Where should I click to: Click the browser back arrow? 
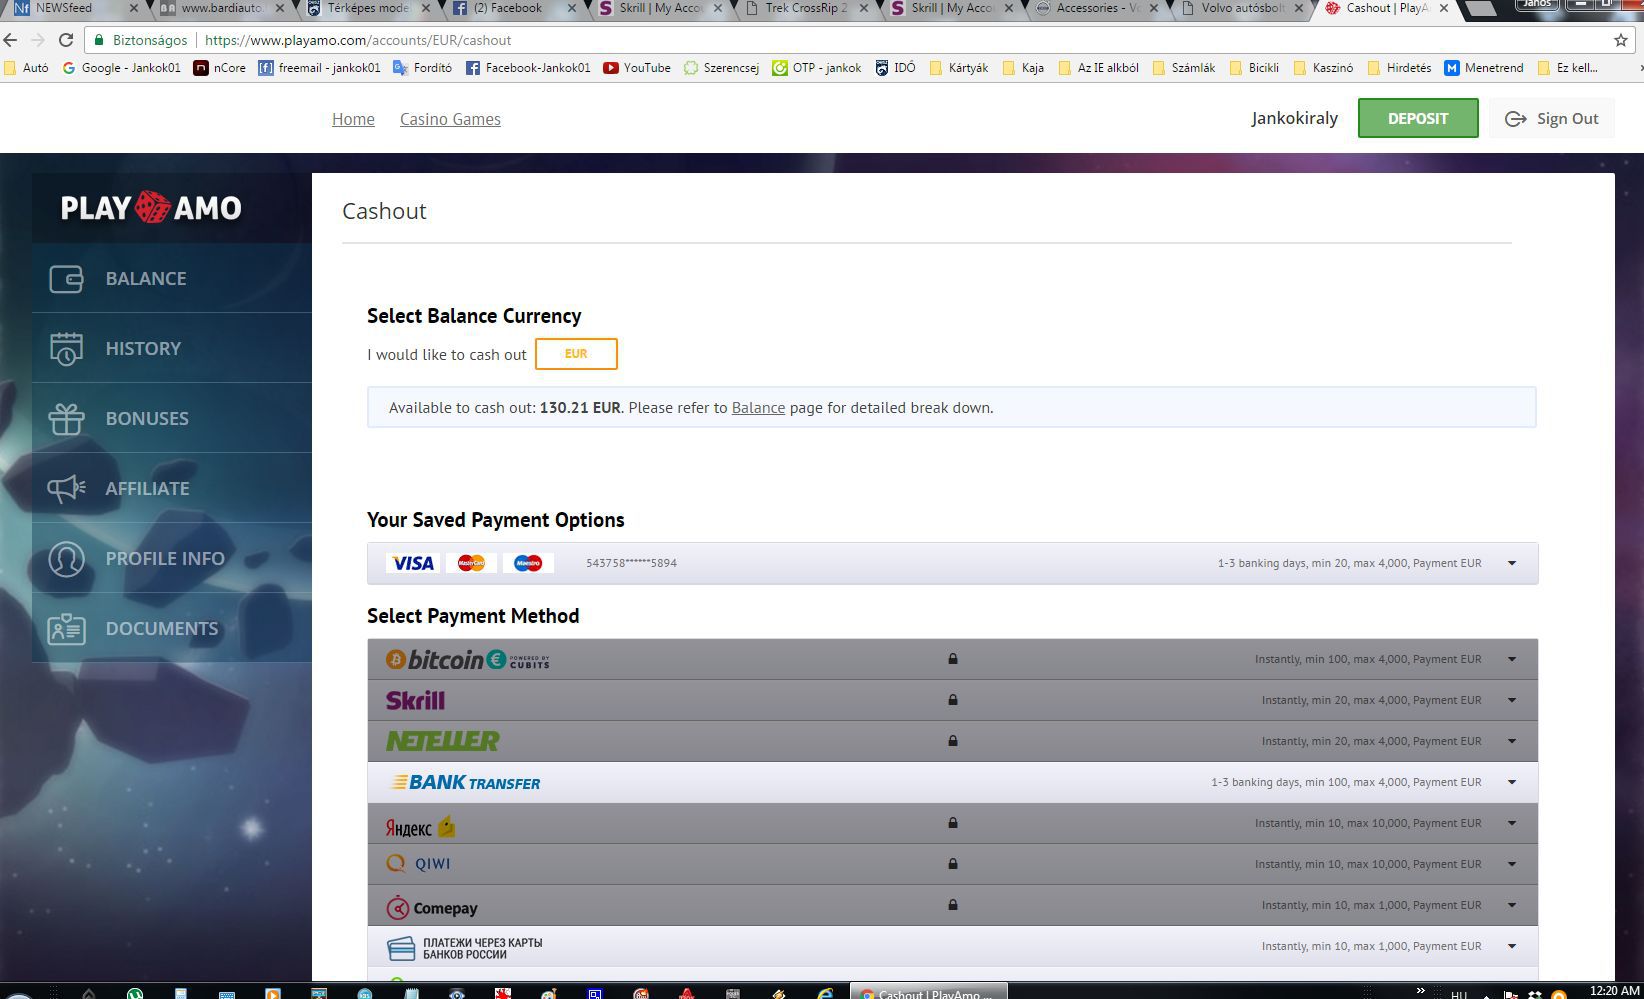10,40
